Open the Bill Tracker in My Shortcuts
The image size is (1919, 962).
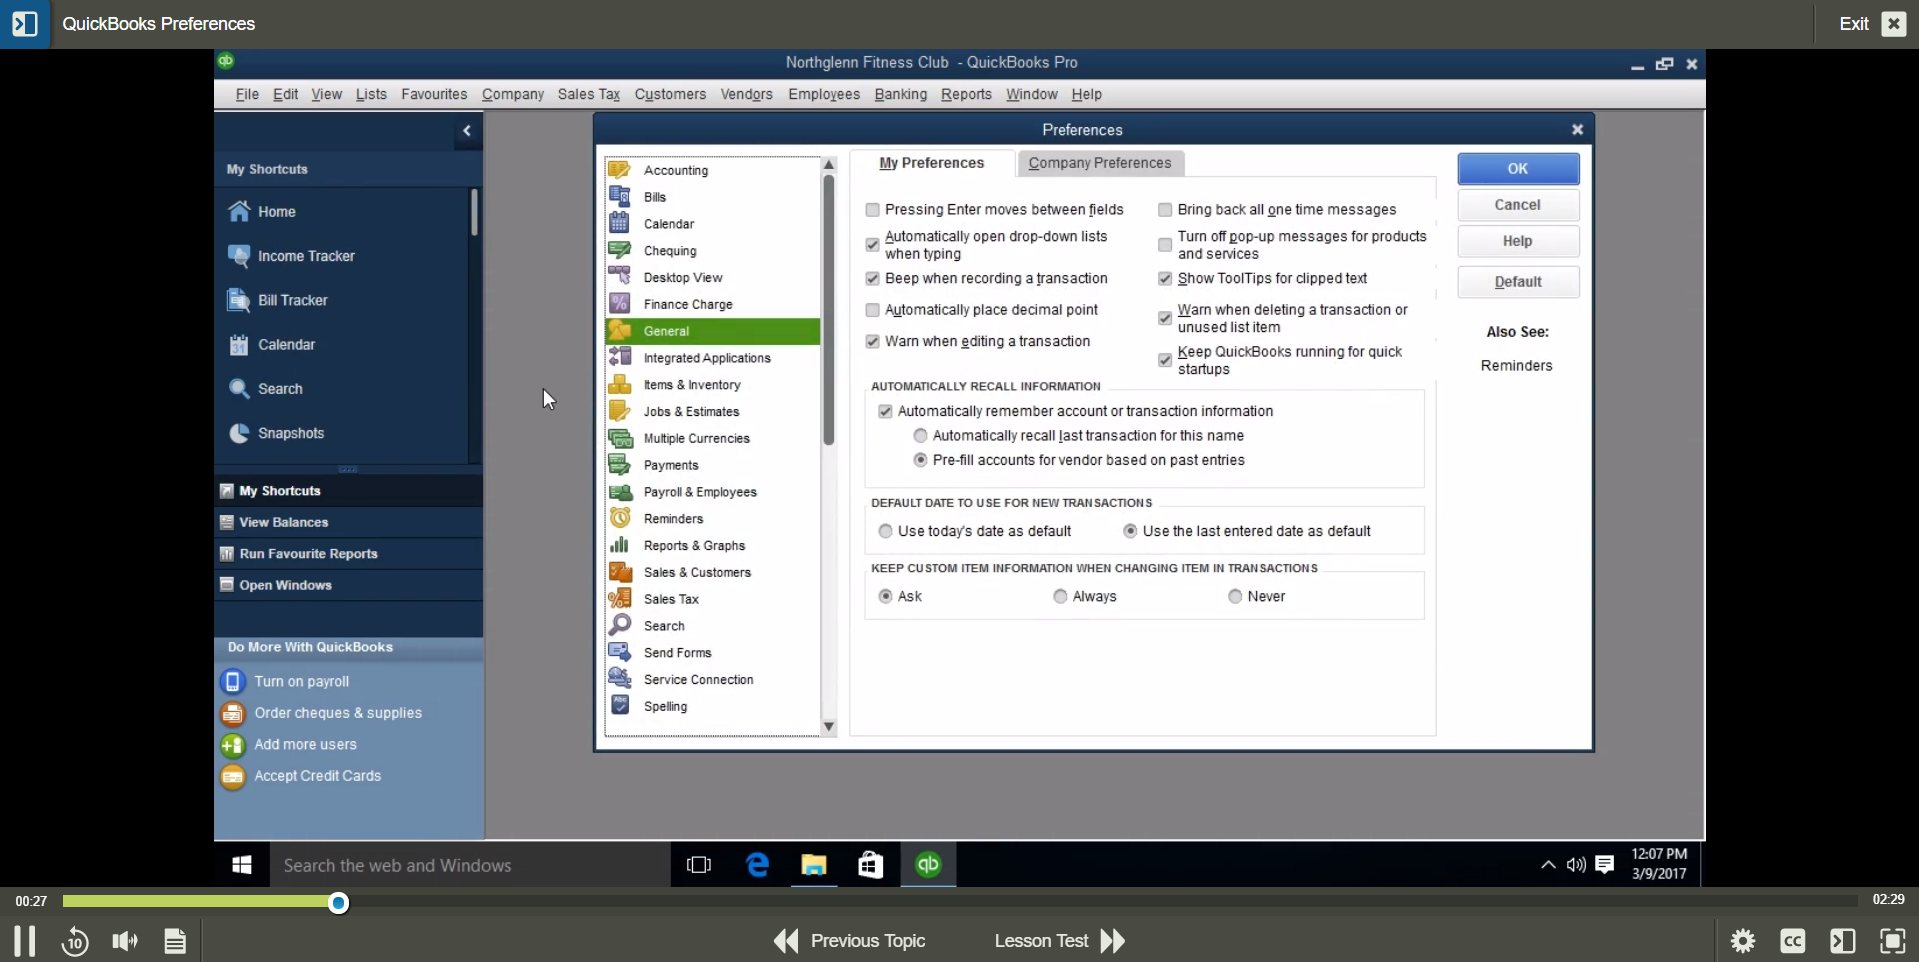click(x=291, y=299)
